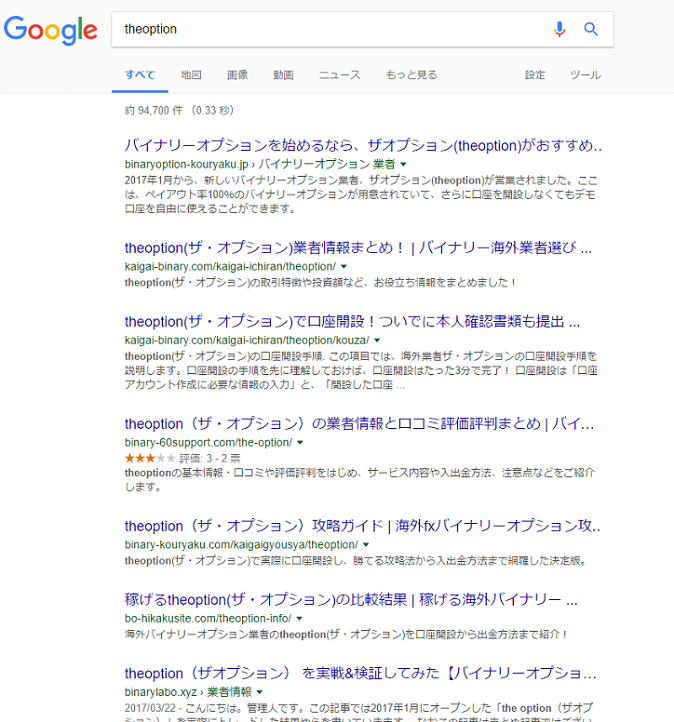This screenshot has height=722, width=674.
Task: Expand arrow beside binarylabo.xyz 業者情報
Action: click(x=260, y=692)
